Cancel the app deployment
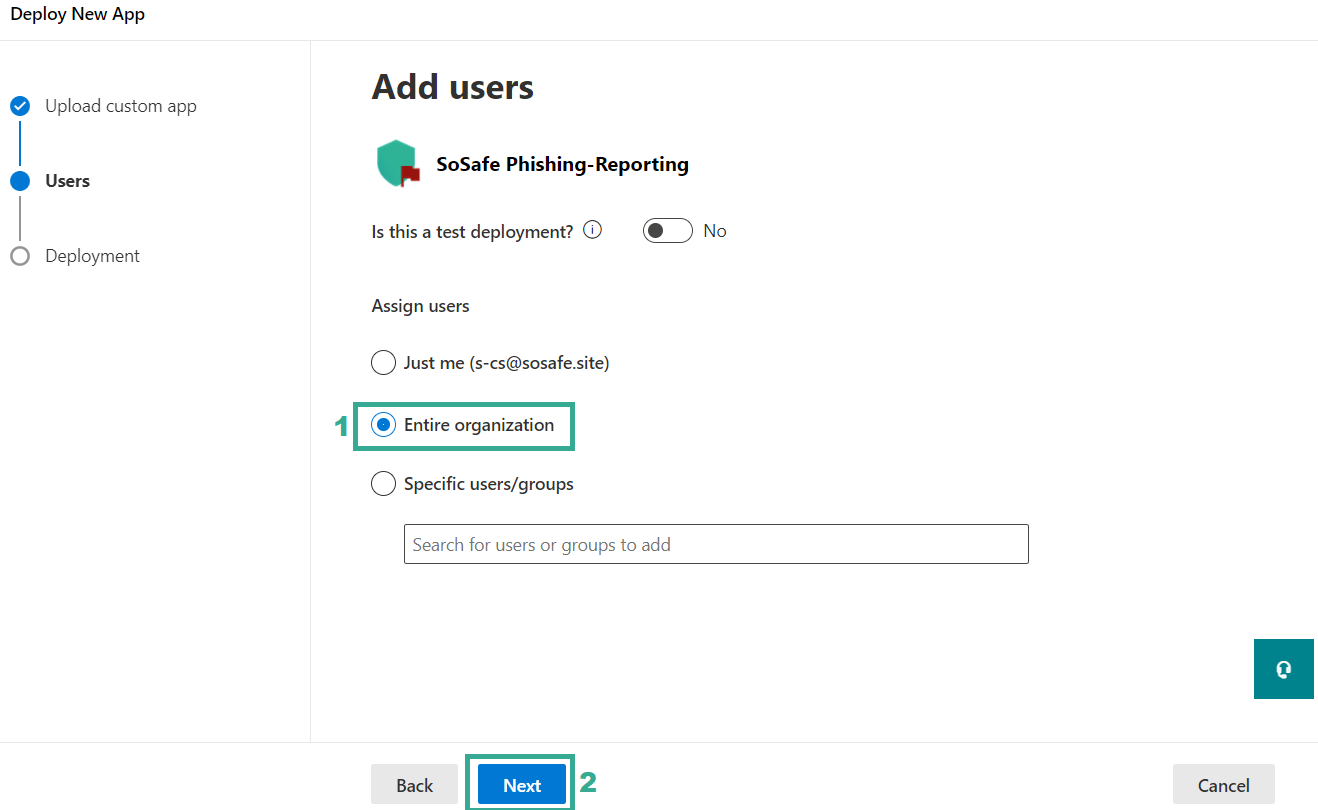 [x=1223, y=785]
